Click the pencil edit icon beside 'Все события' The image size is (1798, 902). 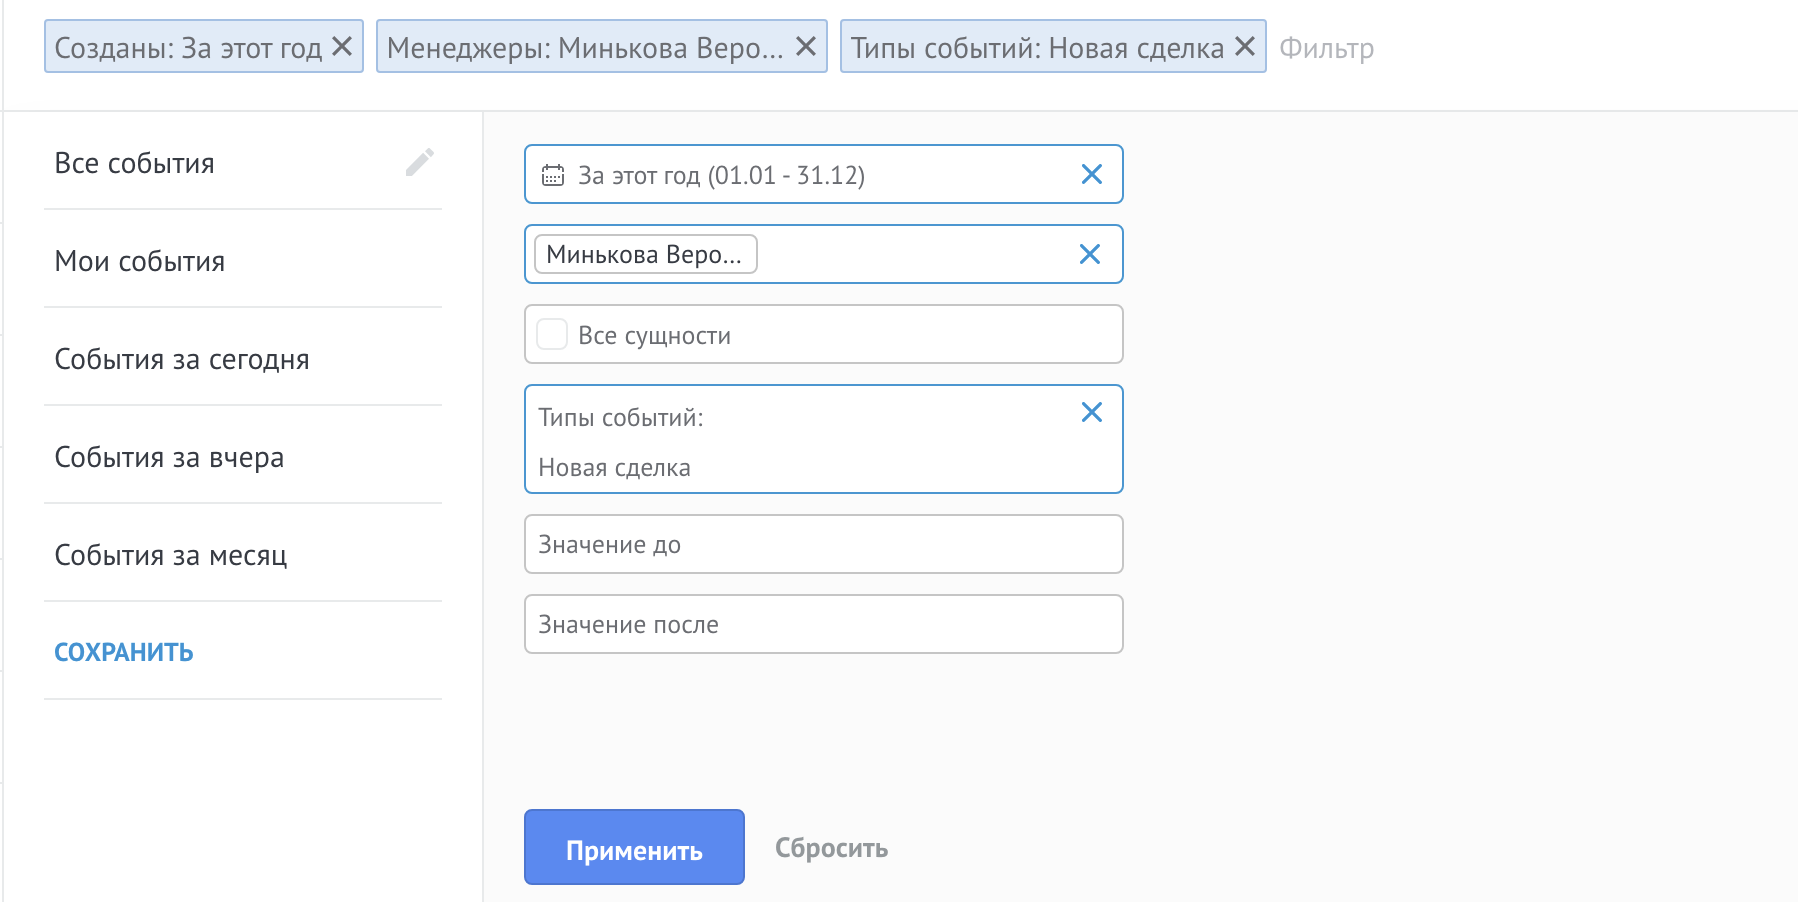pyautogui.click(x=420, y=162)
